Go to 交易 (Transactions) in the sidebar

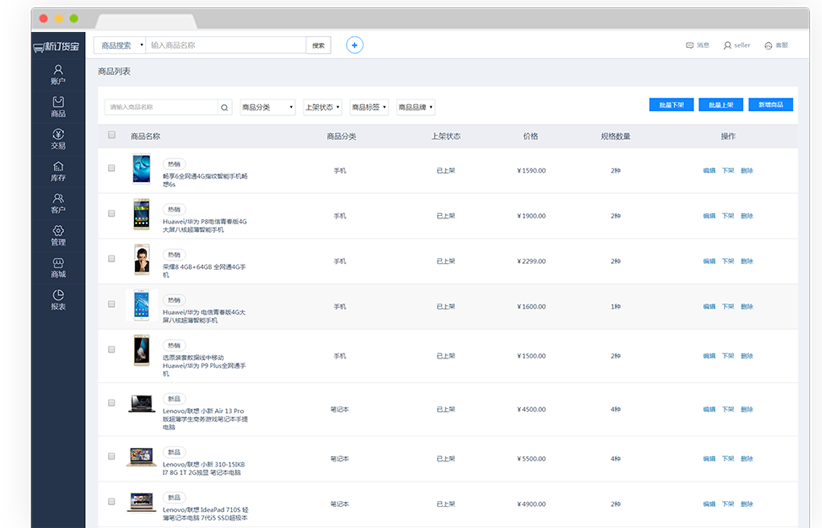click(58, 138)
